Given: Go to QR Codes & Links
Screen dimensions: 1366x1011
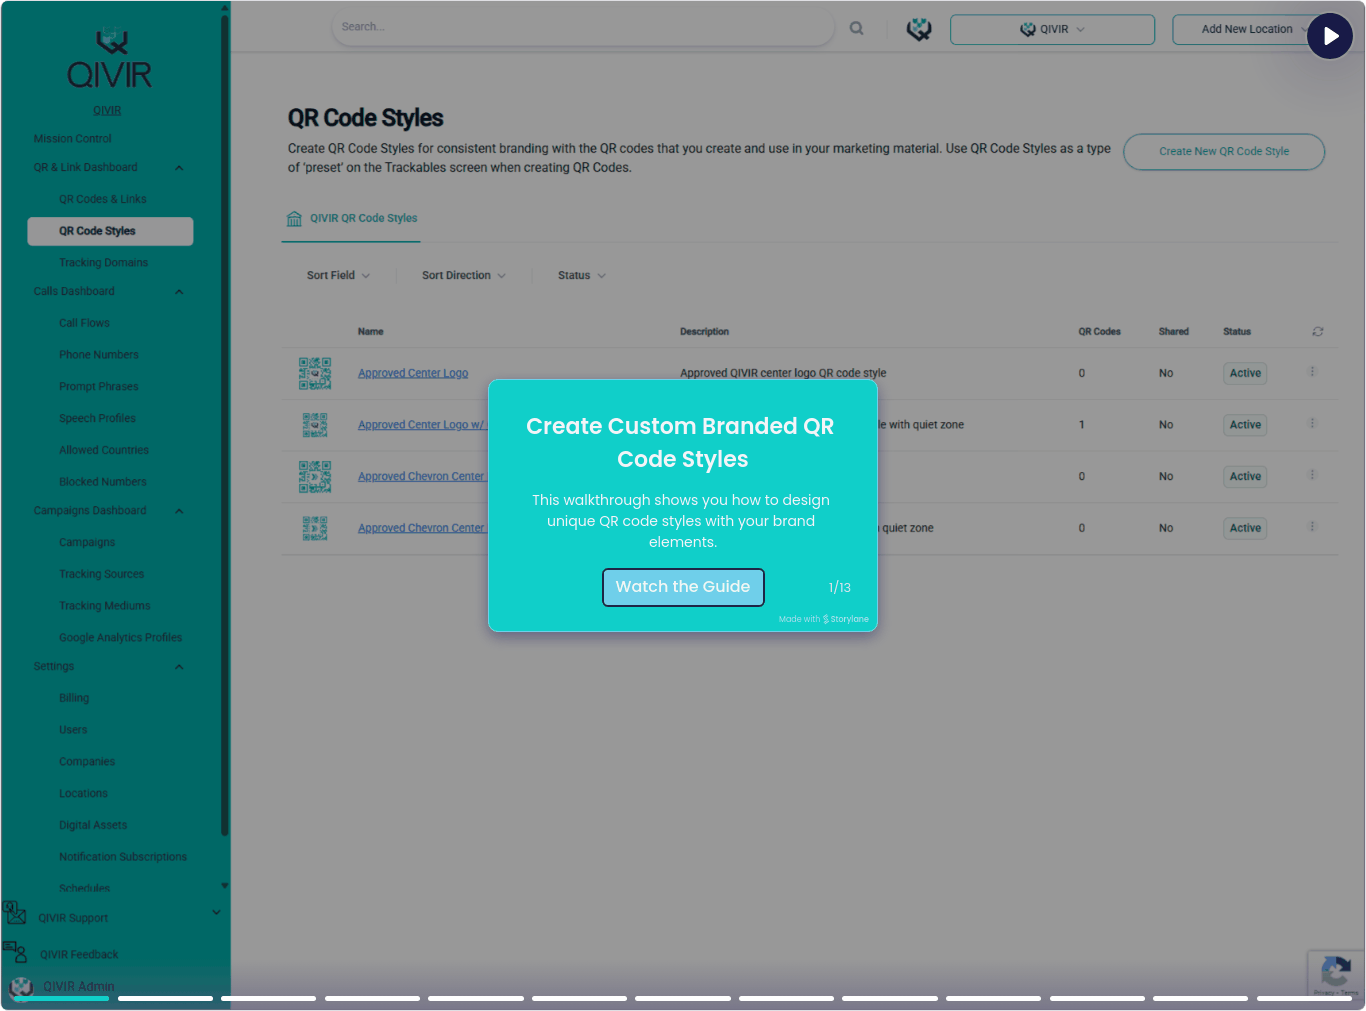Looking at the screenshot, I should click(103, 200).
